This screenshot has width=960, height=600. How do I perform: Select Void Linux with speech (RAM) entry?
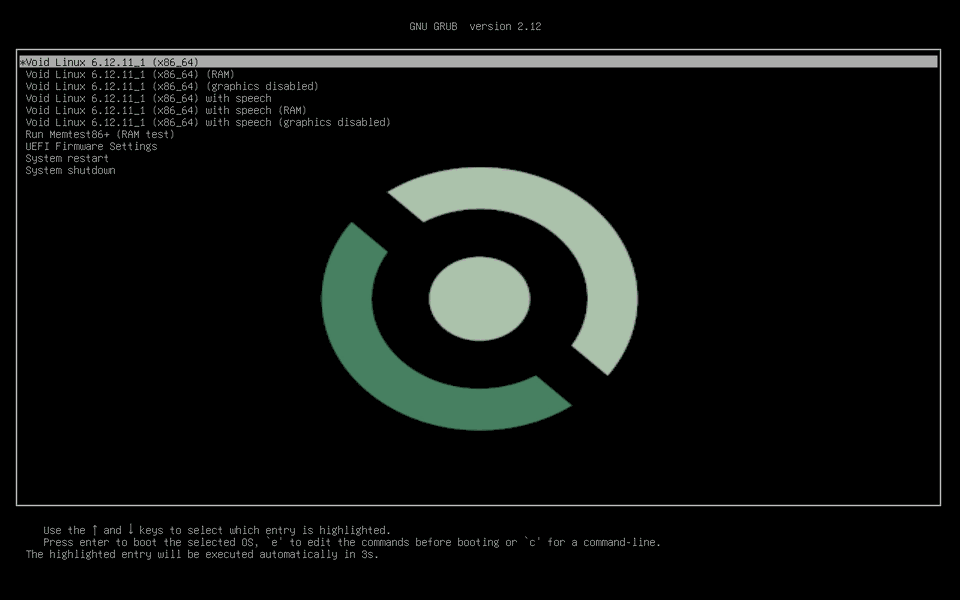pyautogui.click(x=166, y=110)
